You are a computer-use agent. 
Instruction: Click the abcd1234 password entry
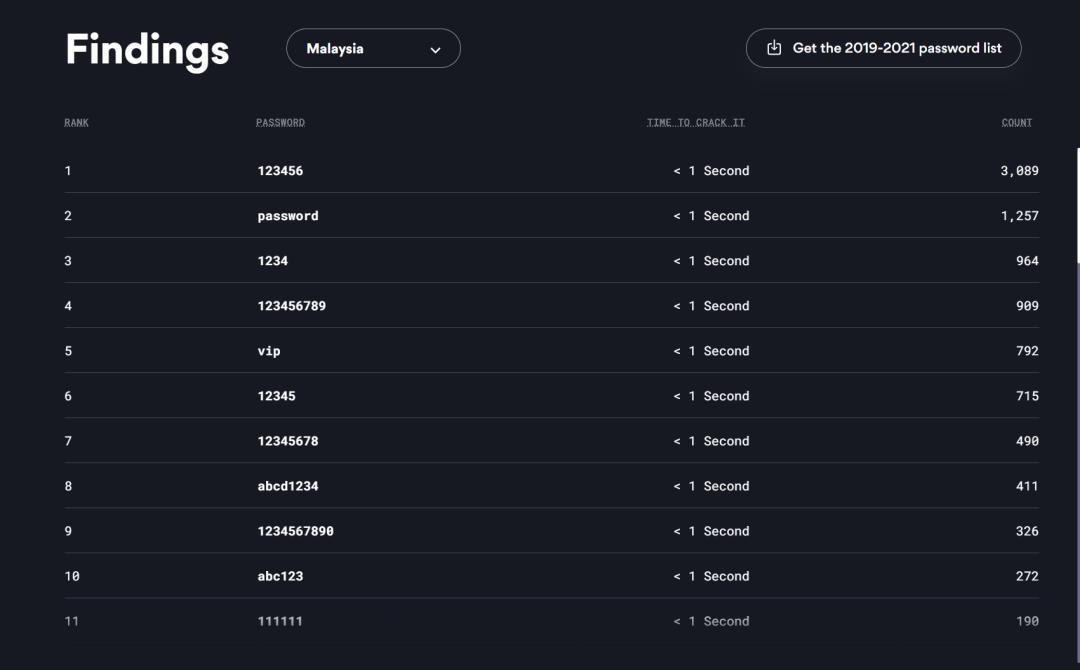pos(288,486)
